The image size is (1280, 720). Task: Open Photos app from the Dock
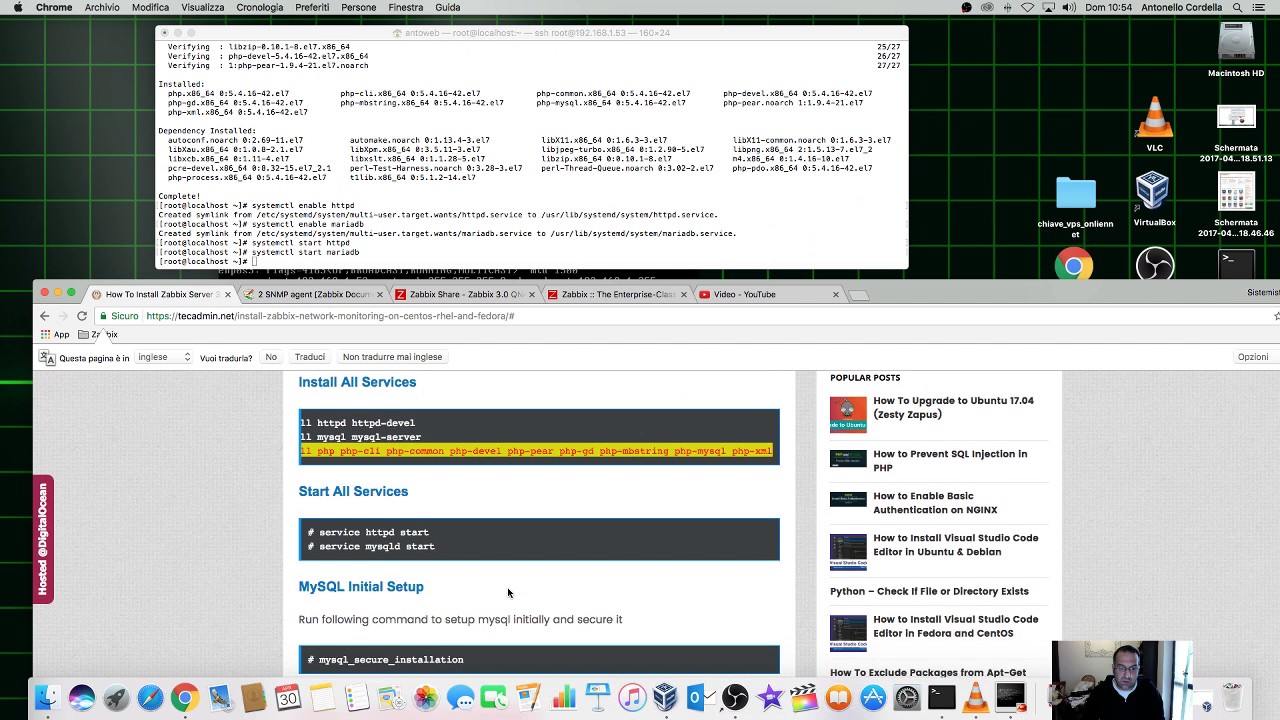point(426,698)
